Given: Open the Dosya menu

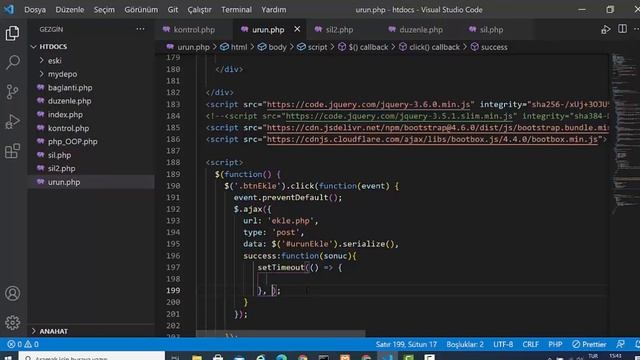Looking at the screenshot, I should tap(35, 9).
